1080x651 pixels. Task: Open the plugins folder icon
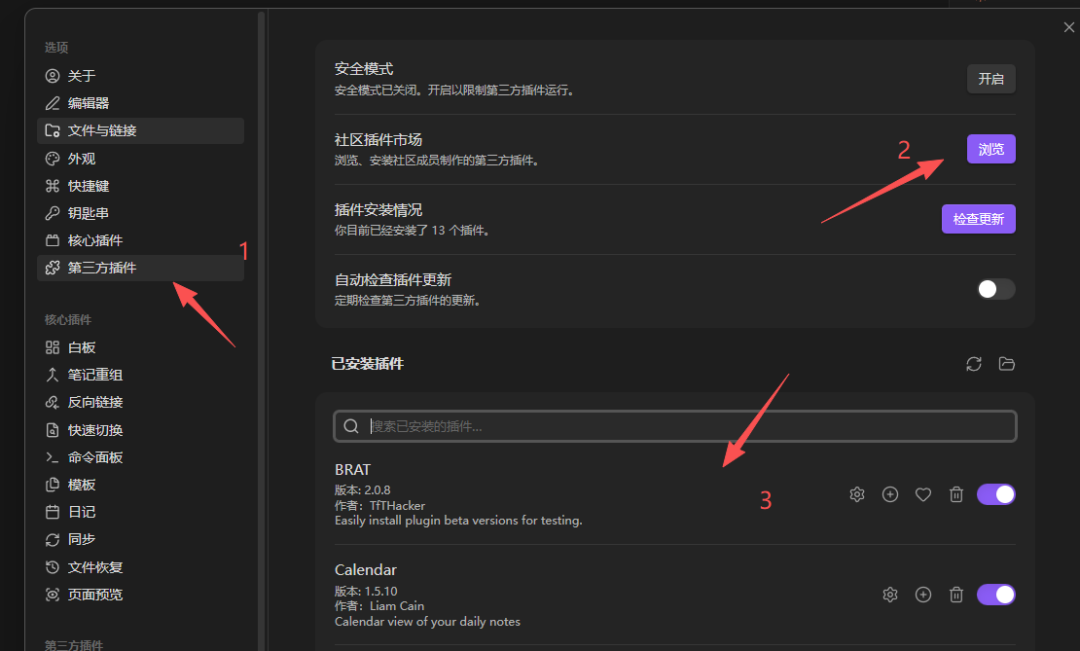pyautogui.click(x=1006, y=364)
